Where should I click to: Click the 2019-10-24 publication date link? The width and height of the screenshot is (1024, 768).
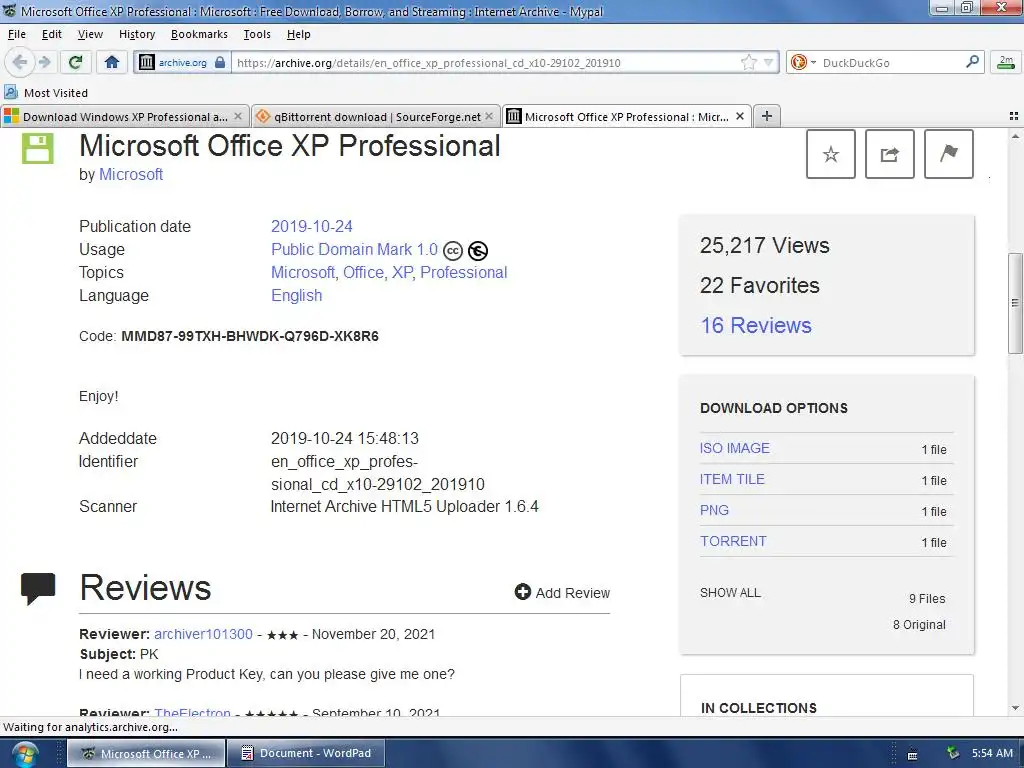(x=312, y=227)
